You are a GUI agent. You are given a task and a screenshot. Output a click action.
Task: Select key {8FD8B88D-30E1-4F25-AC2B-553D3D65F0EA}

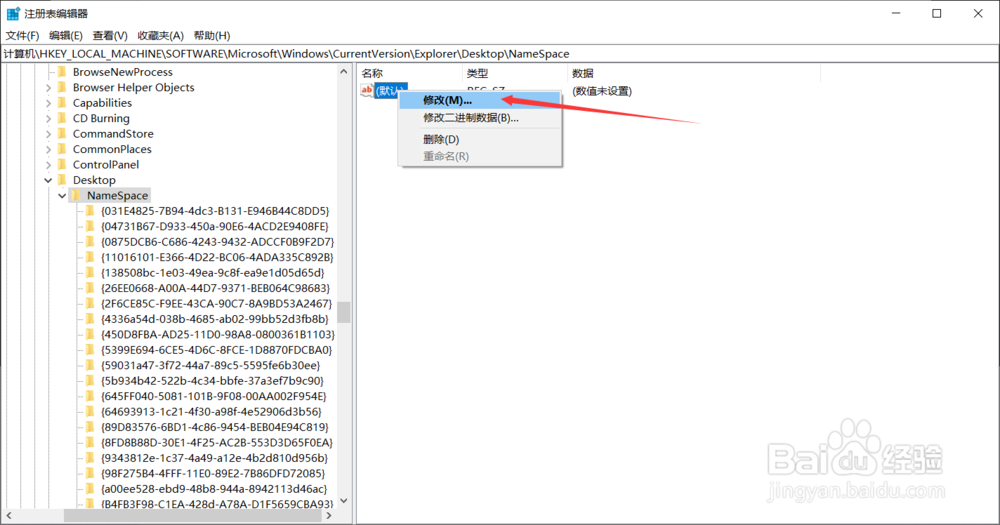(217, 442)
